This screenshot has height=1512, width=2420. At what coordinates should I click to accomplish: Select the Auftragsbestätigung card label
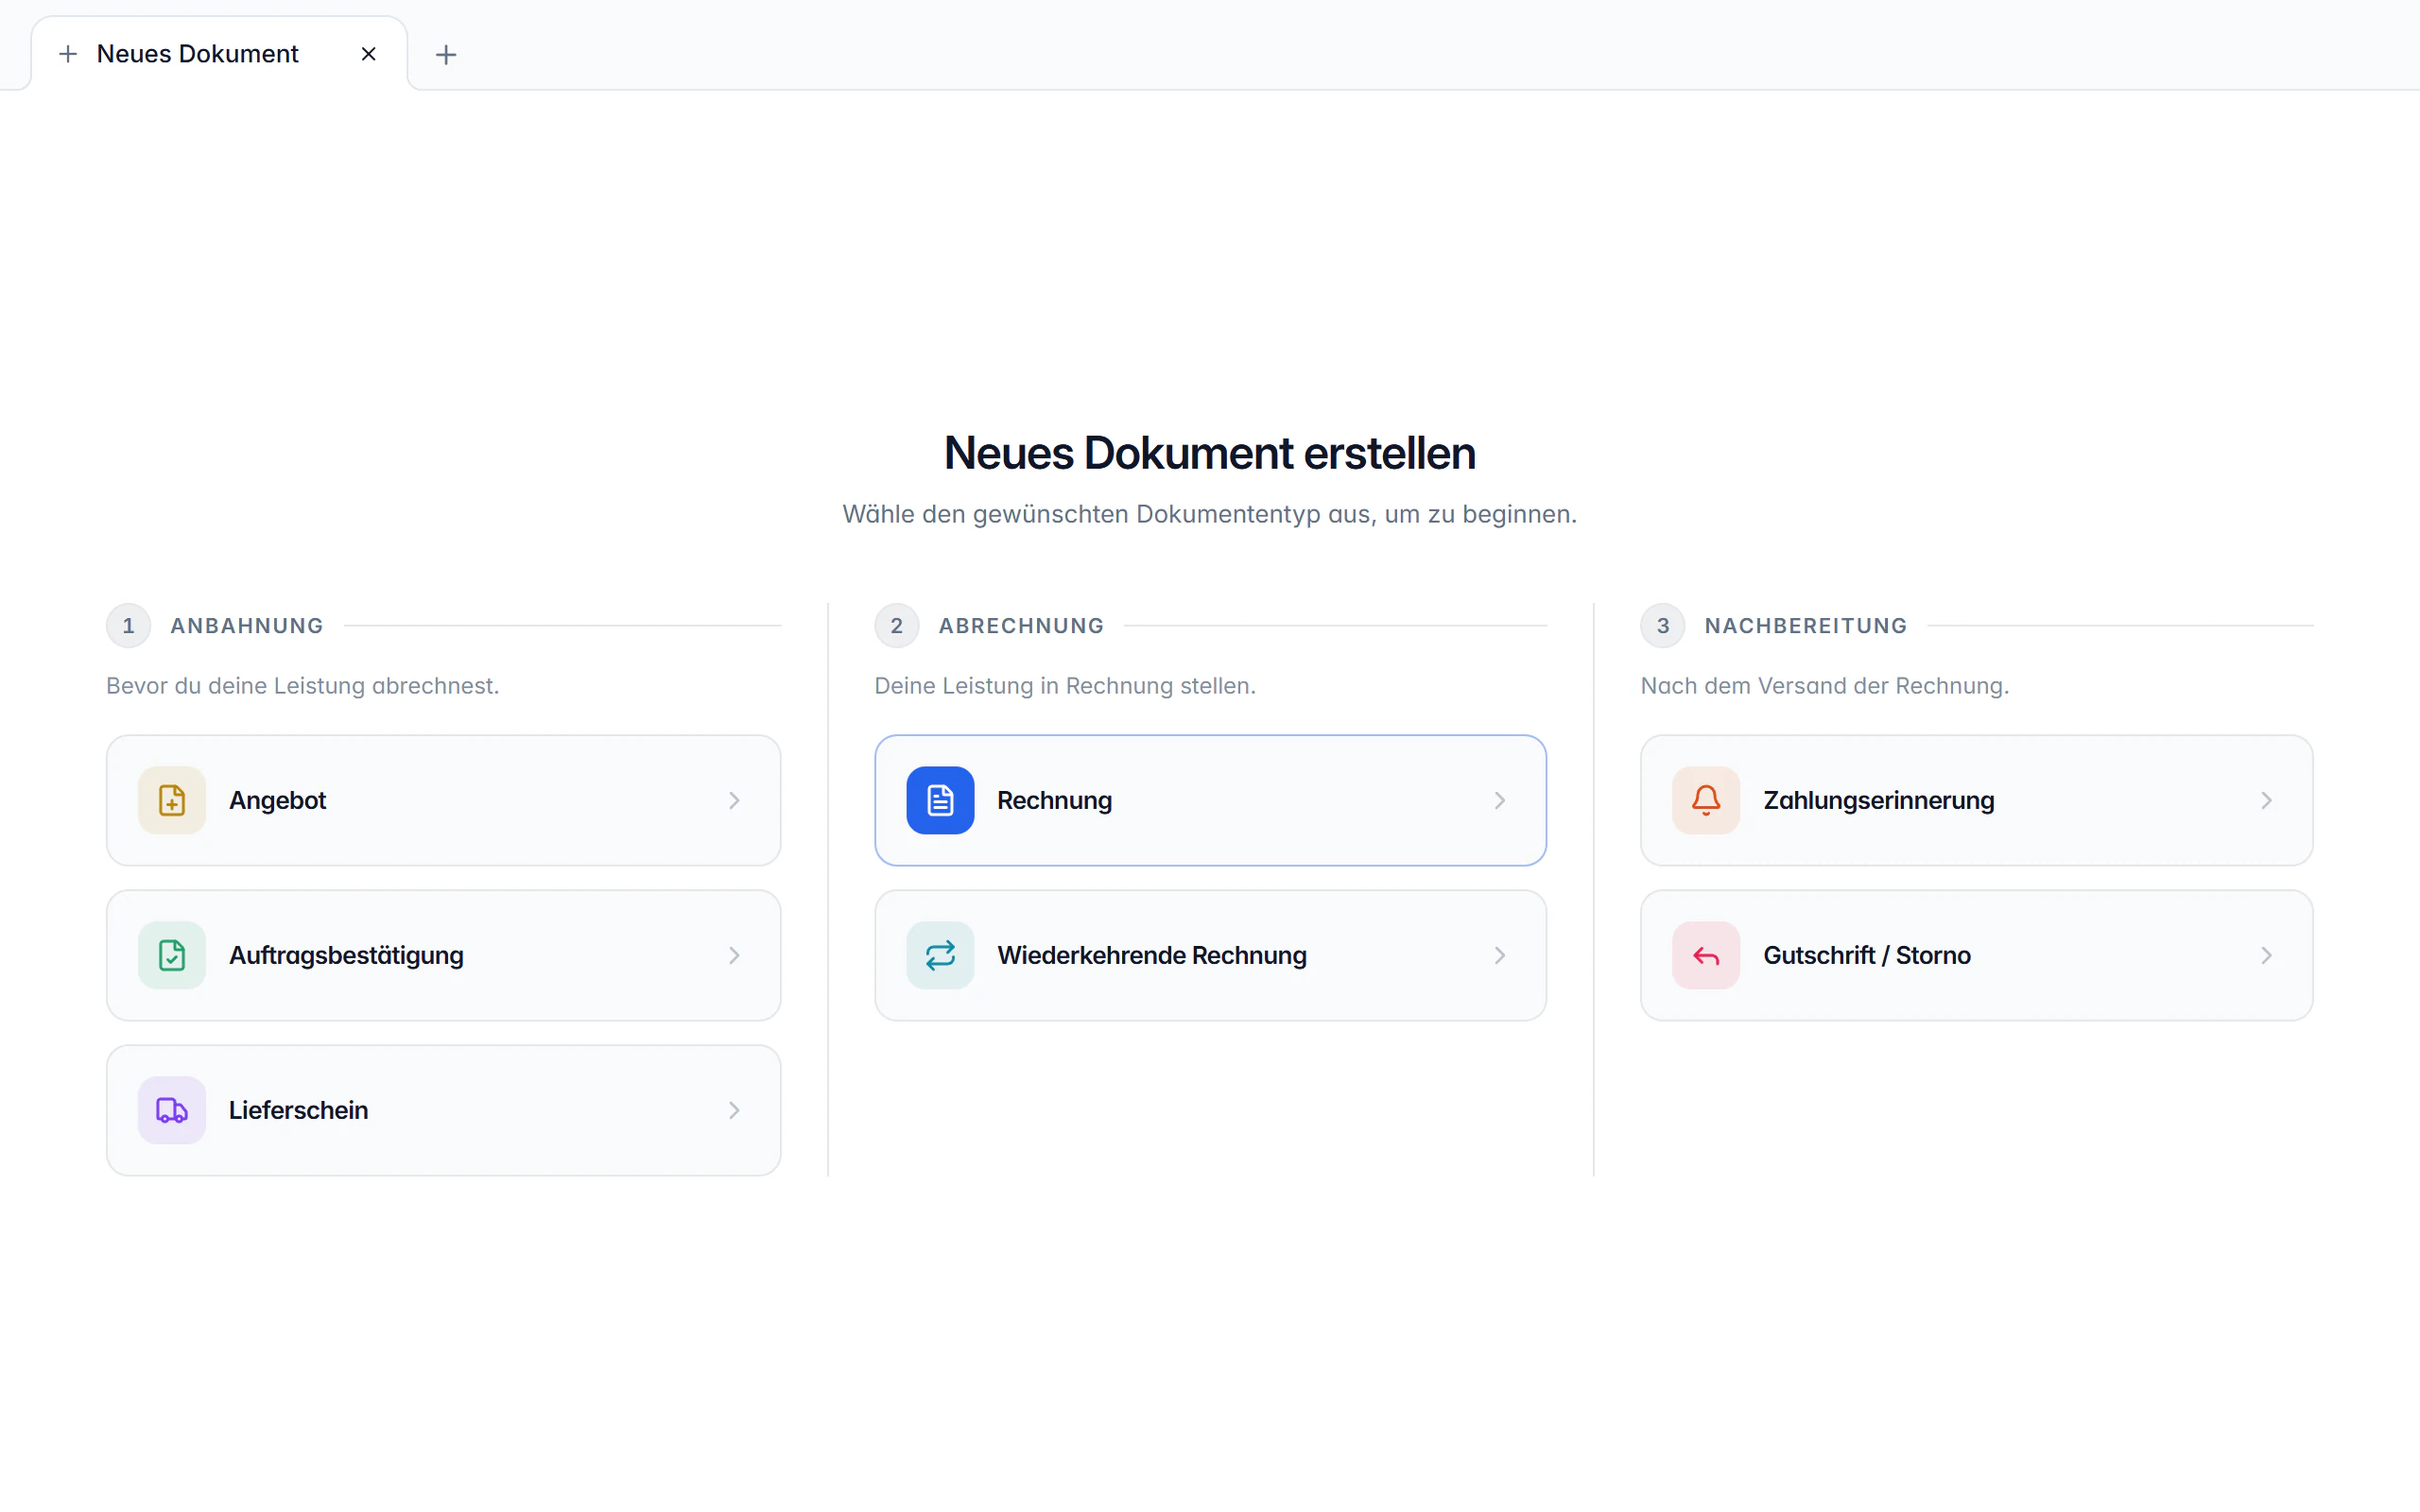pos(346,955)
